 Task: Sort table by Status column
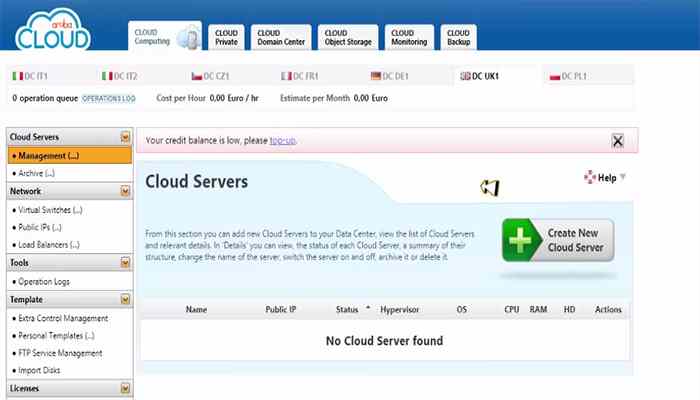[x=347, y=309]
